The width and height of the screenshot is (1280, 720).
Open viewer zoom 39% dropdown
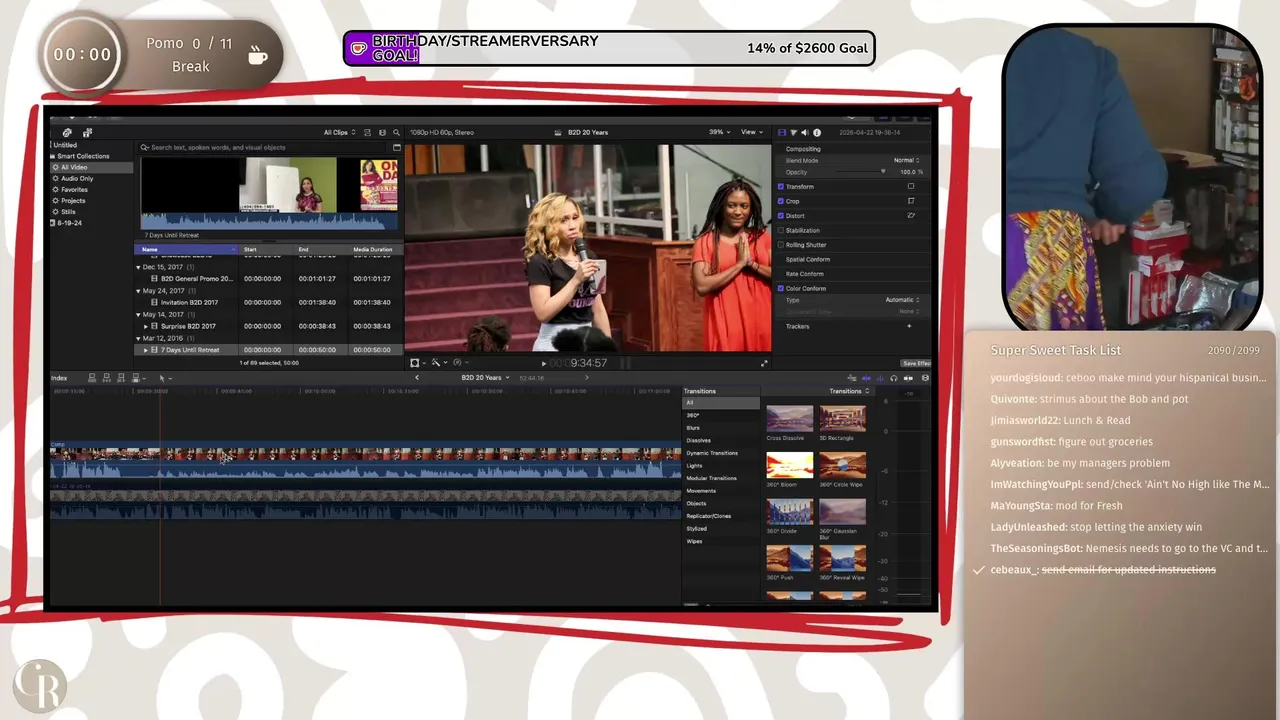[x=719, y=132]
